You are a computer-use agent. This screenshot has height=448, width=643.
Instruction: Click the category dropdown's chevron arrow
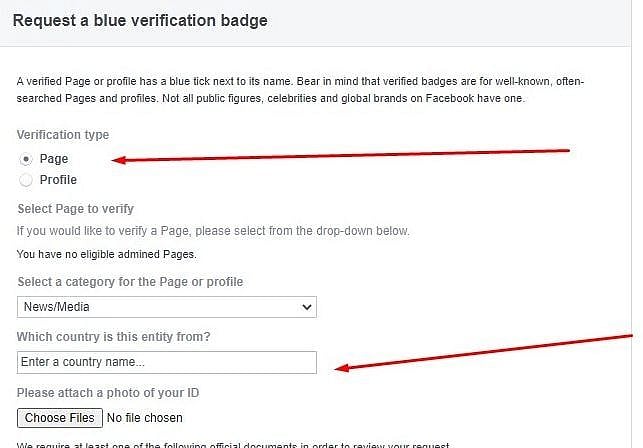coord(304,307)
